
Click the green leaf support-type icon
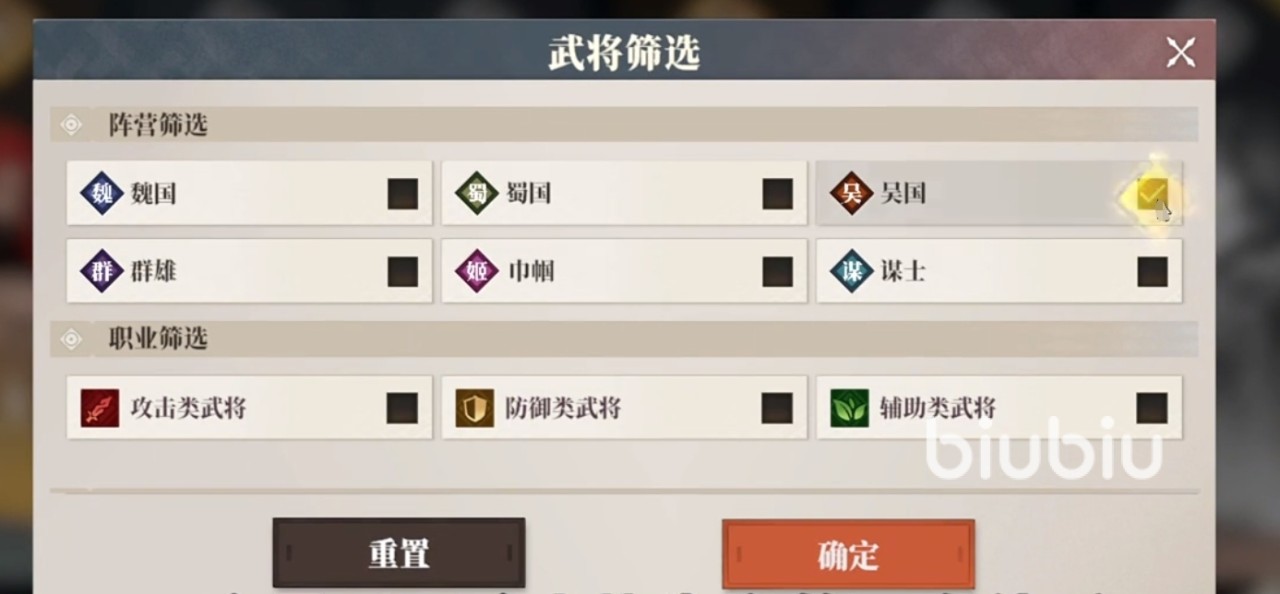[x=850, y=408]
